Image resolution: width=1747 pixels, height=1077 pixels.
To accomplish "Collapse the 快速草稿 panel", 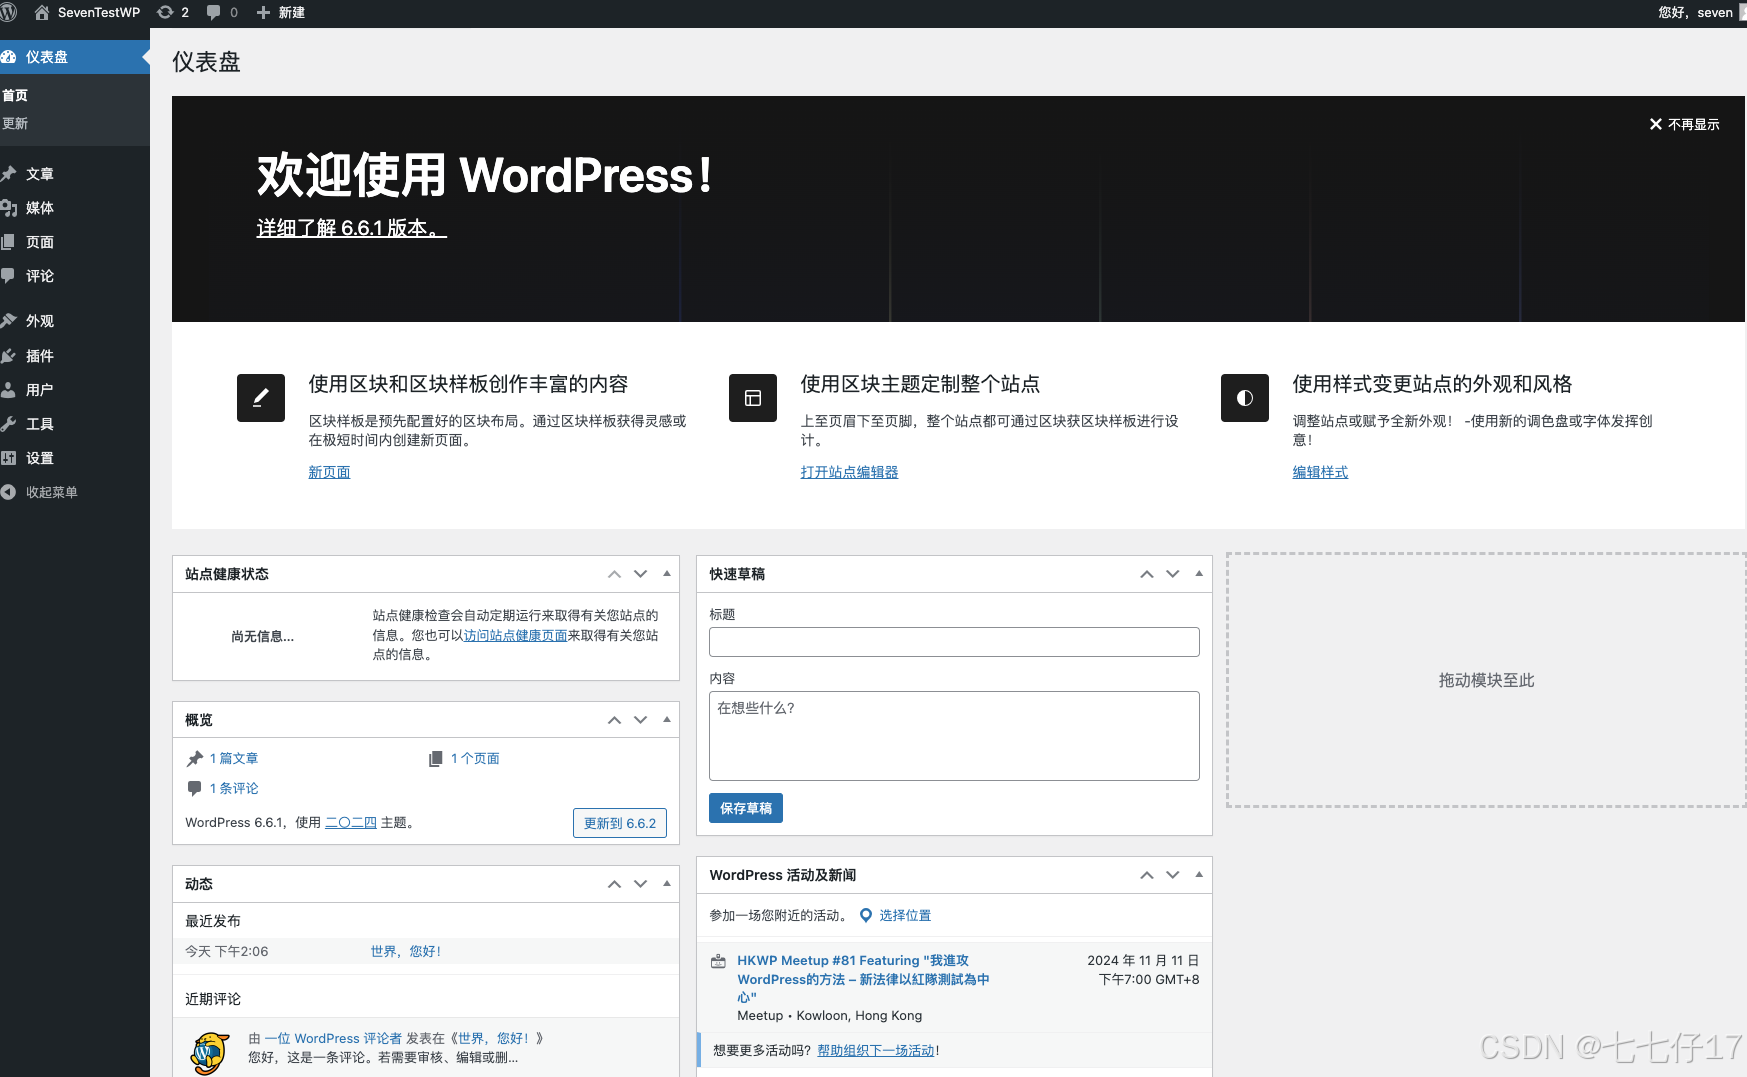I will (x=1199, y=574).
